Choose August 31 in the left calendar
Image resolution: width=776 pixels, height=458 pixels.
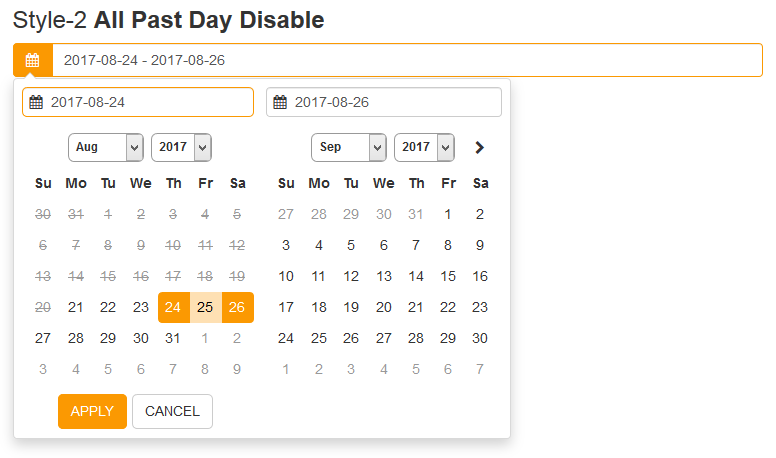pos(173,338)
